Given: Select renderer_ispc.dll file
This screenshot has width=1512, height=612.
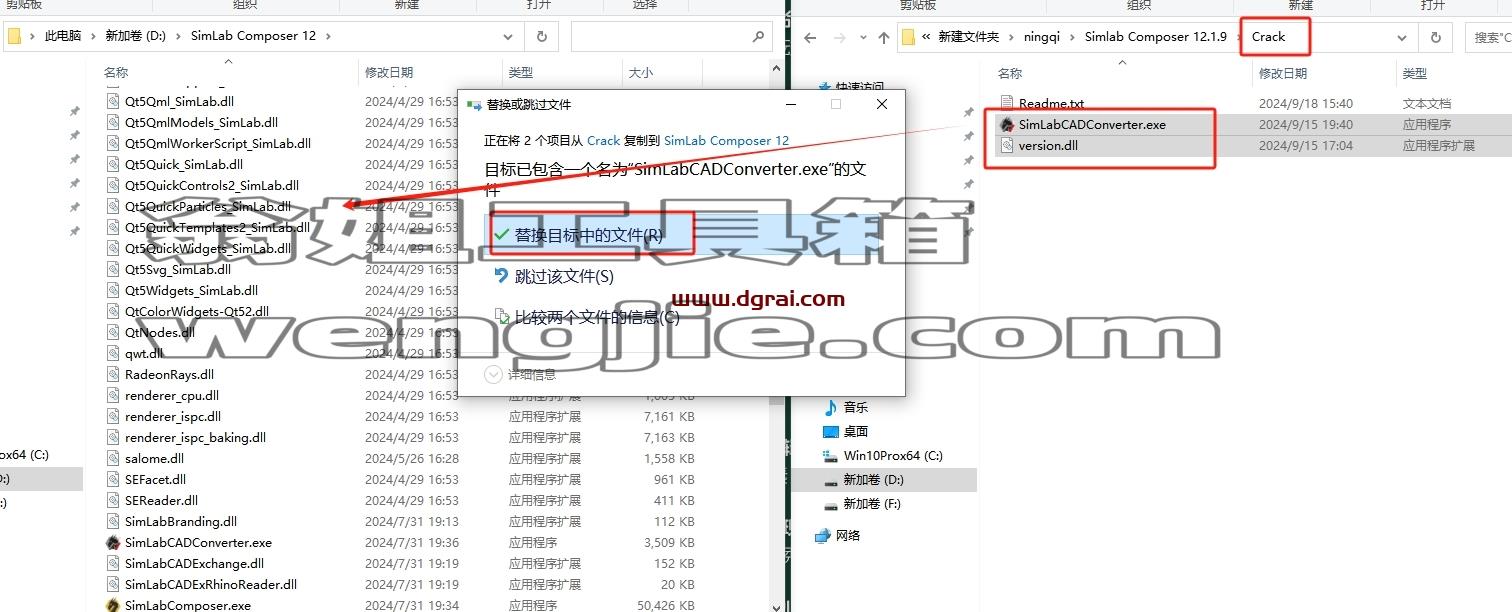Looking at the screenshot, I should pos(172,417).
